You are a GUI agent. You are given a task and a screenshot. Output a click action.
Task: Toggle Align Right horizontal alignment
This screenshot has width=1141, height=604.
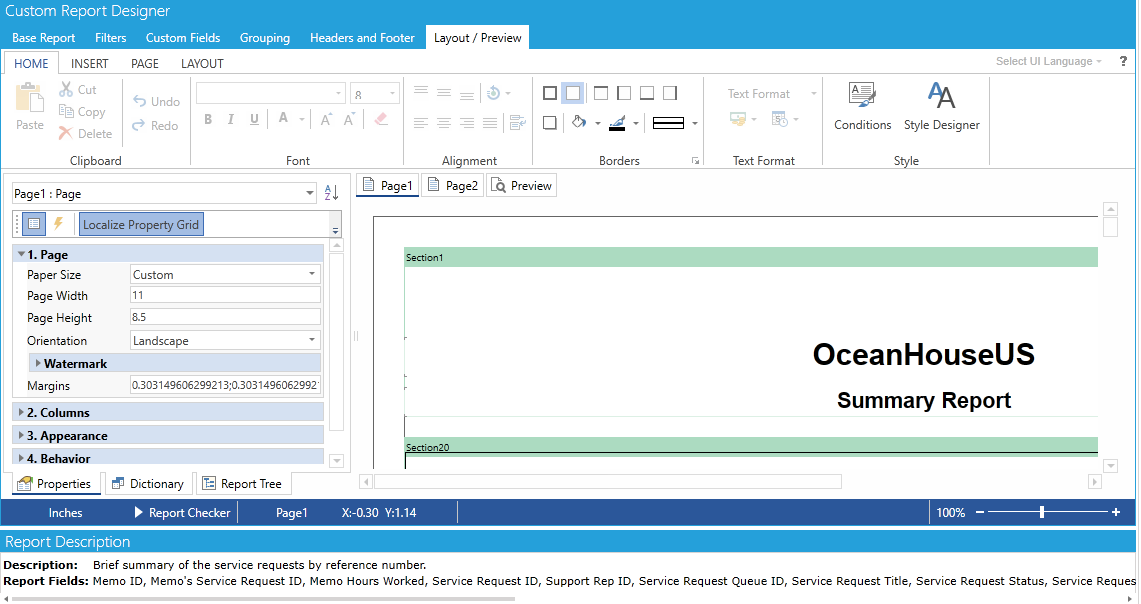pos(467,123)
